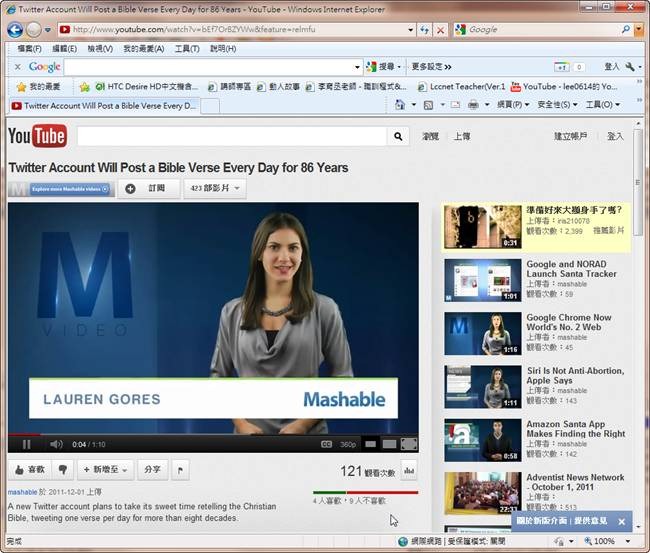Viewport: 650px width, 553px height.
Task: Open the address bar history dropdown arrow
Action: [x=410, y=30]
